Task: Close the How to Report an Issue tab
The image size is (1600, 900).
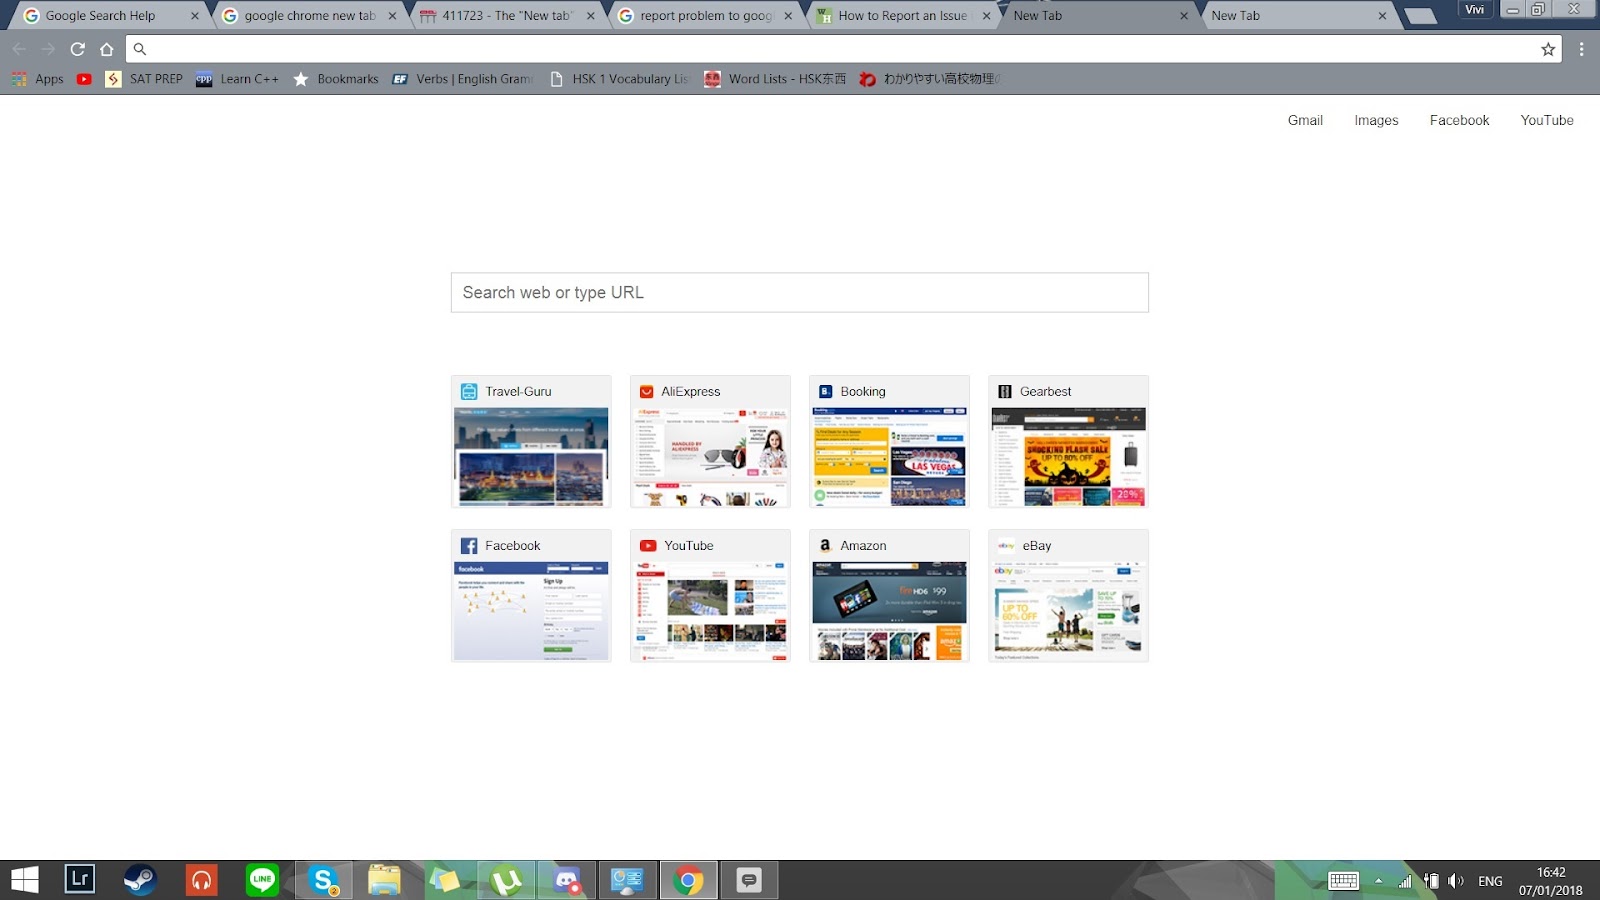Action: pyautogui.click(x=986, y=16)
